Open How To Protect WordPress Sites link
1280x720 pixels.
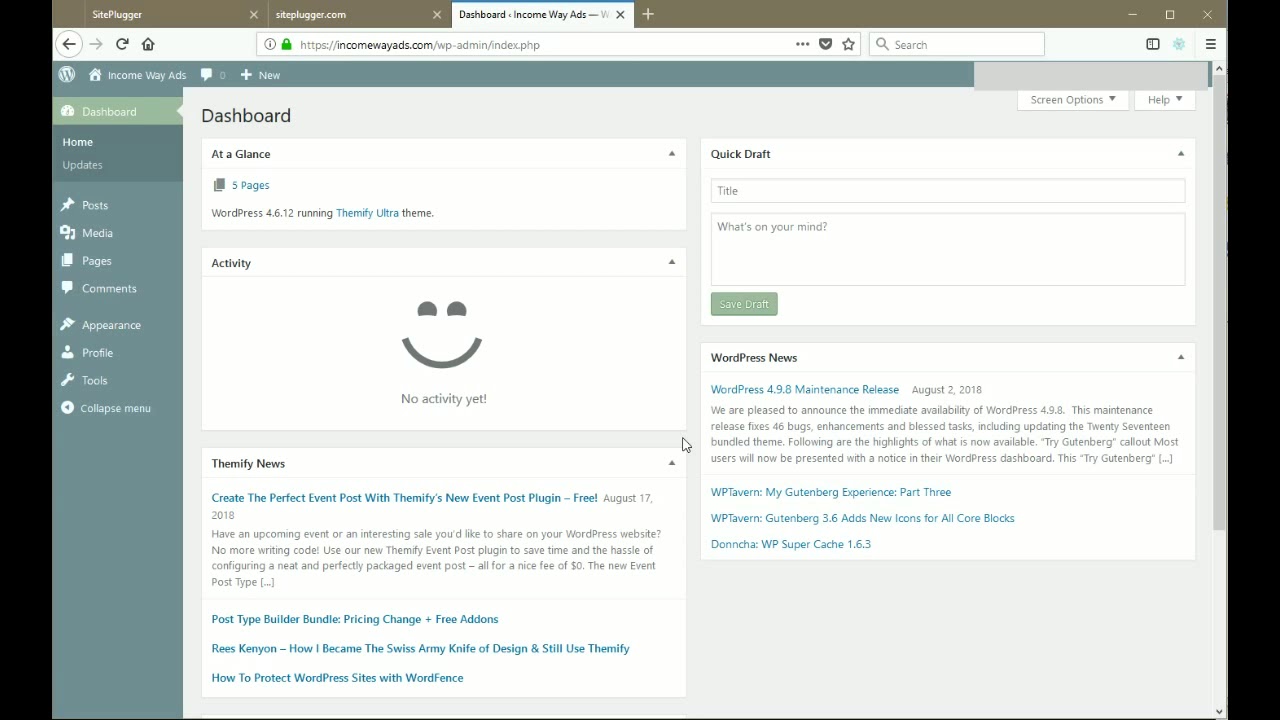tap(338, 678)
